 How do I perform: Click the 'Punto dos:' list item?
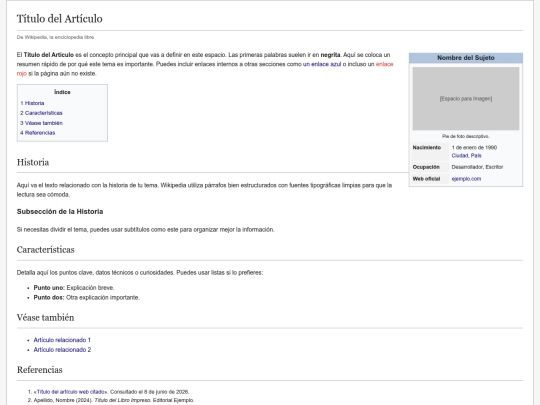[x=86, y=298]
